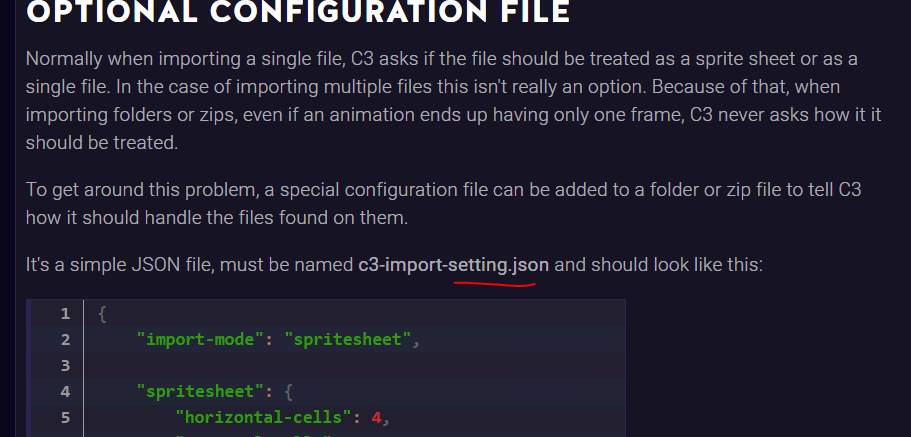
Task: Click line number 1 in the code gutter
Action: [65, 314]
